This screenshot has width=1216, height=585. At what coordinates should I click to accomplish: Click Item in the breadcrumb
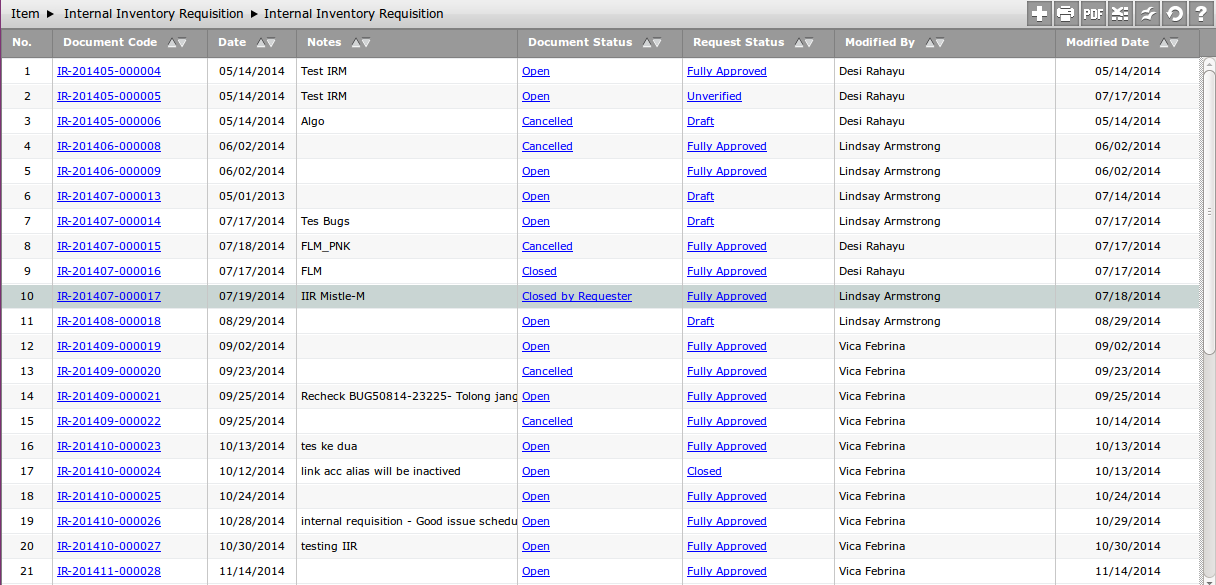point(25,14)
